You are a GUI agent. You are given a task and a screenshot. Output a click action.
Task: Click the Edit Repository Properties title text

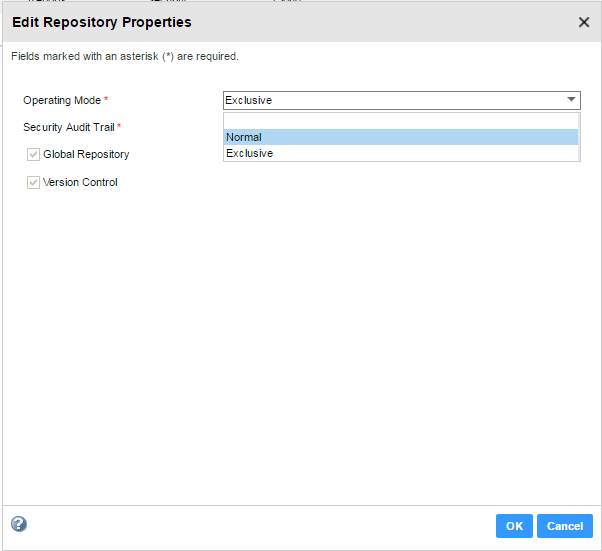coord(101,22)
